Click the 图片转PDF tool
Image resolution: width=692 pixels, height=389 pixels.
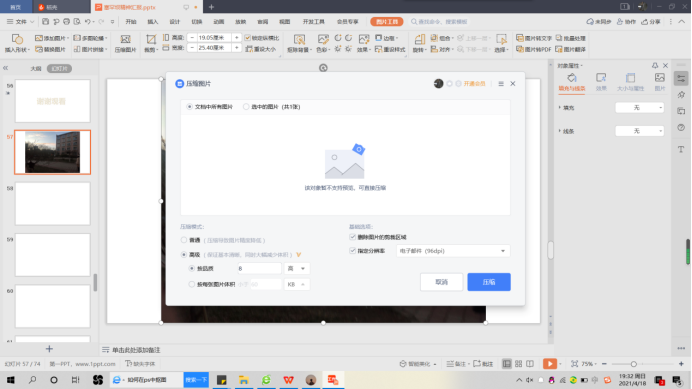coord(534,49)
